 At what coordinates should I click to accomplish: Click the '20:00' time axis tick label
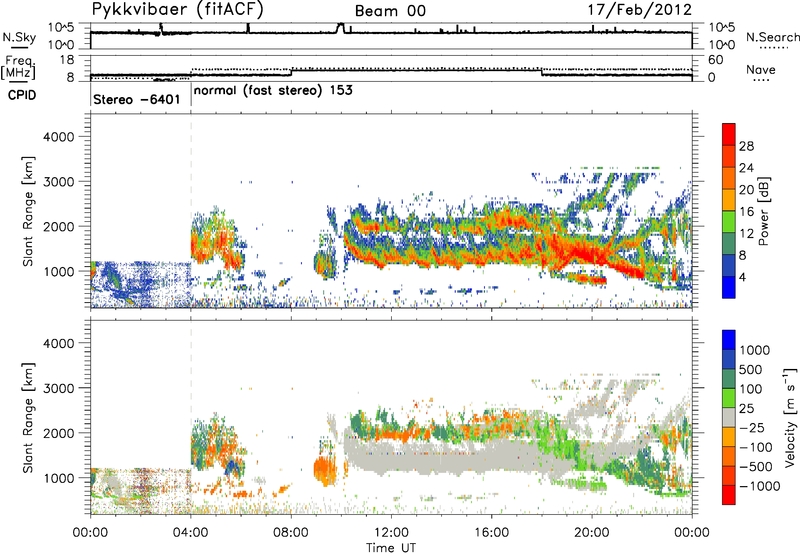pos(591,533)
